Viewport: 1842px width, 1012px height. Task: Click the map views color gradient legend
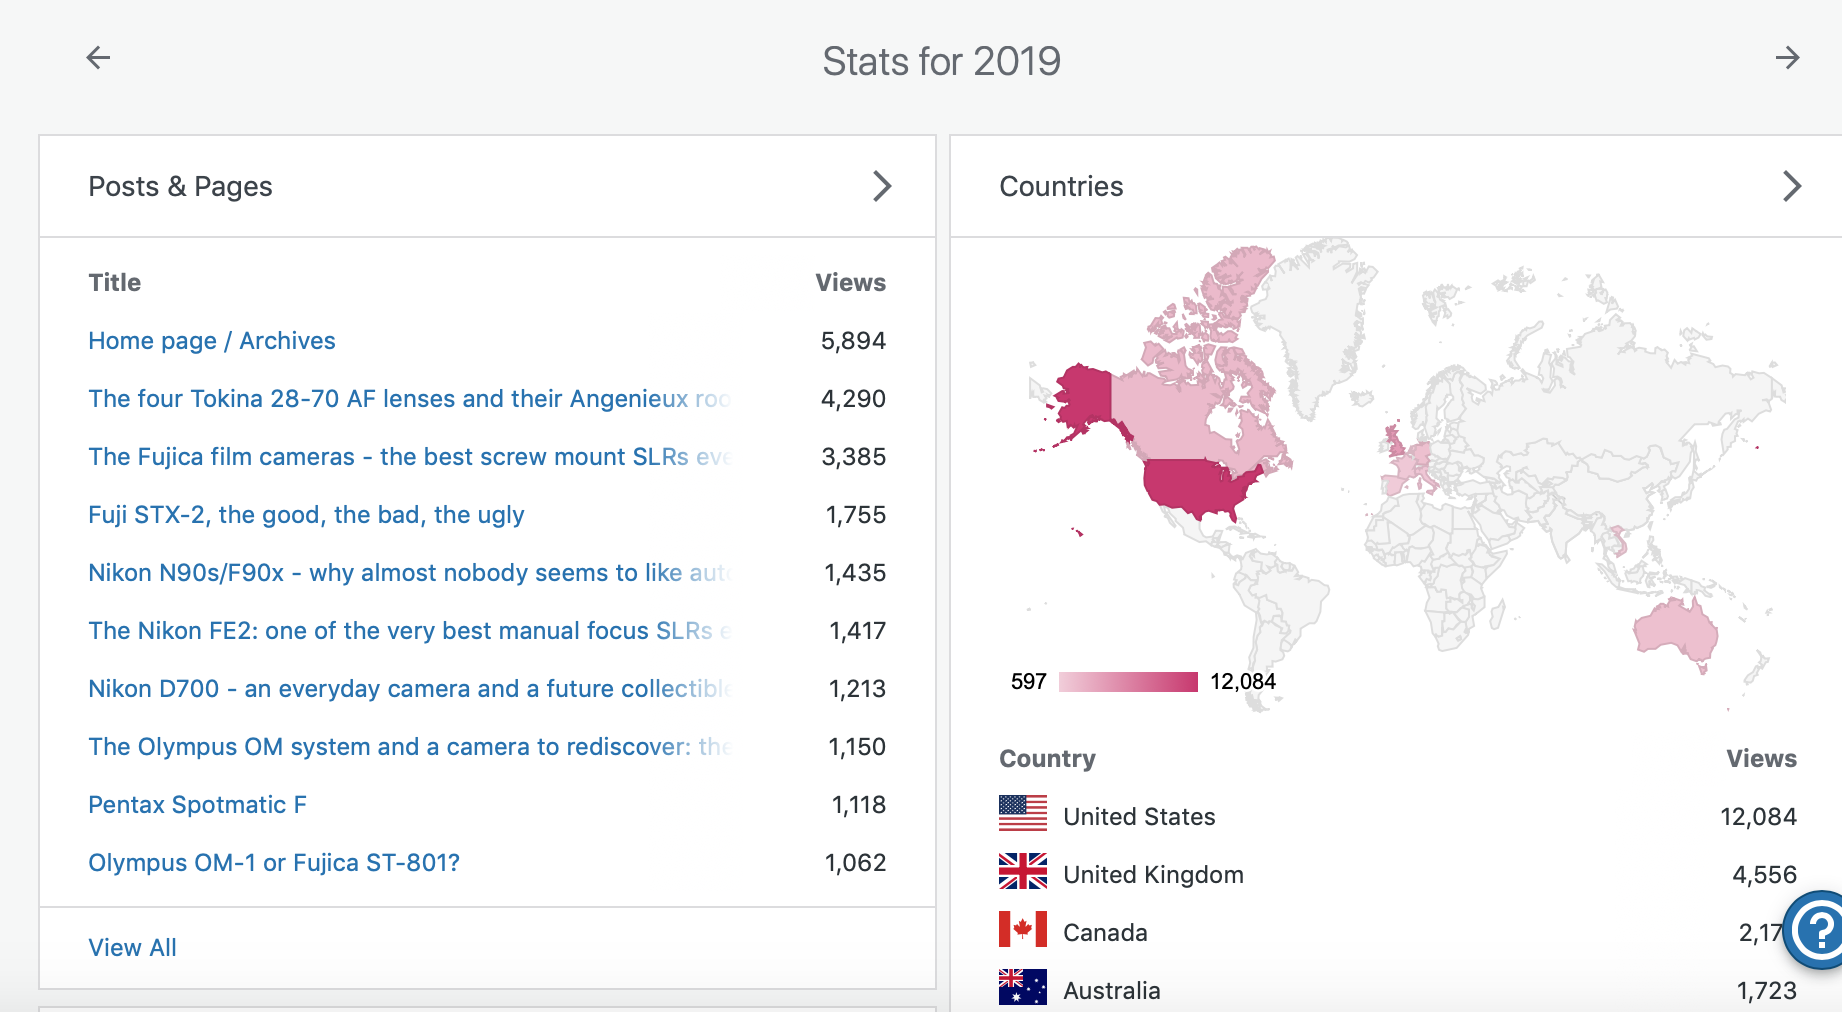(1127, 682)
